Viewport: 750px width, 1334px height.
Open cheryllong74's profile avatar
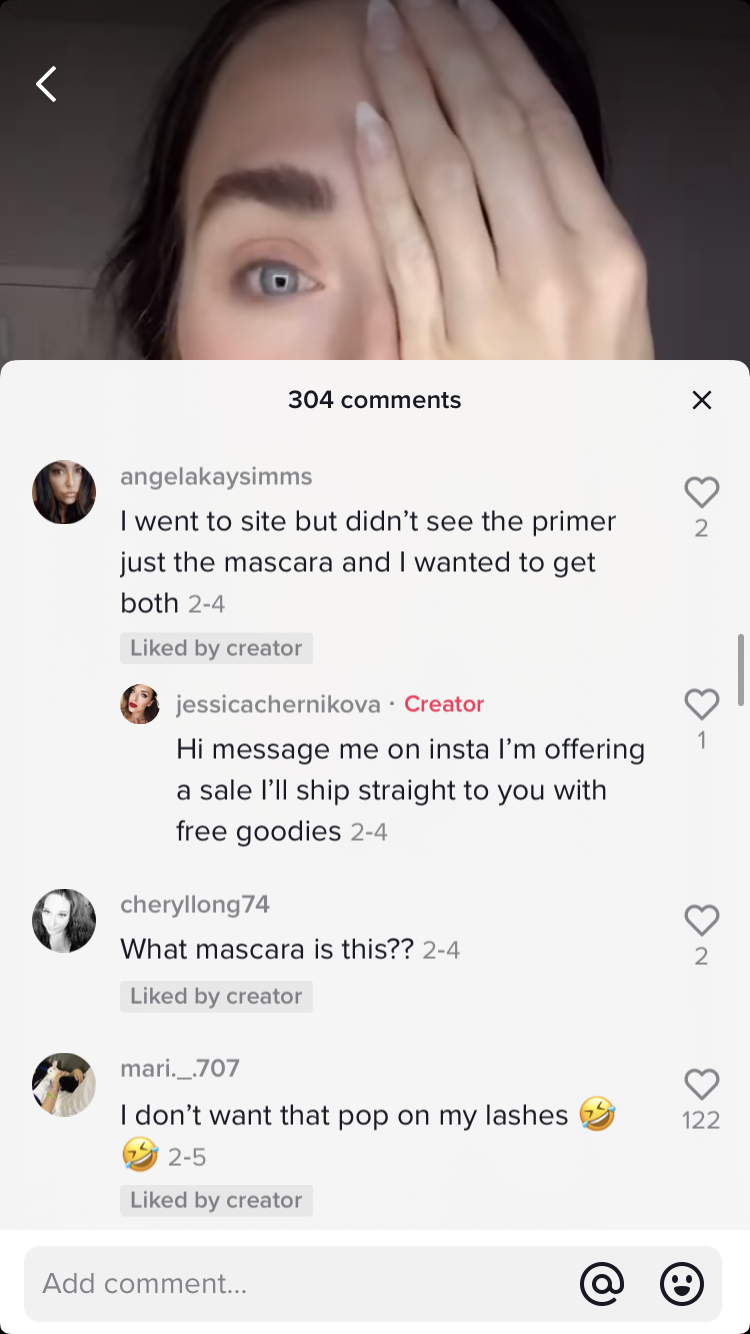(64, 920)
